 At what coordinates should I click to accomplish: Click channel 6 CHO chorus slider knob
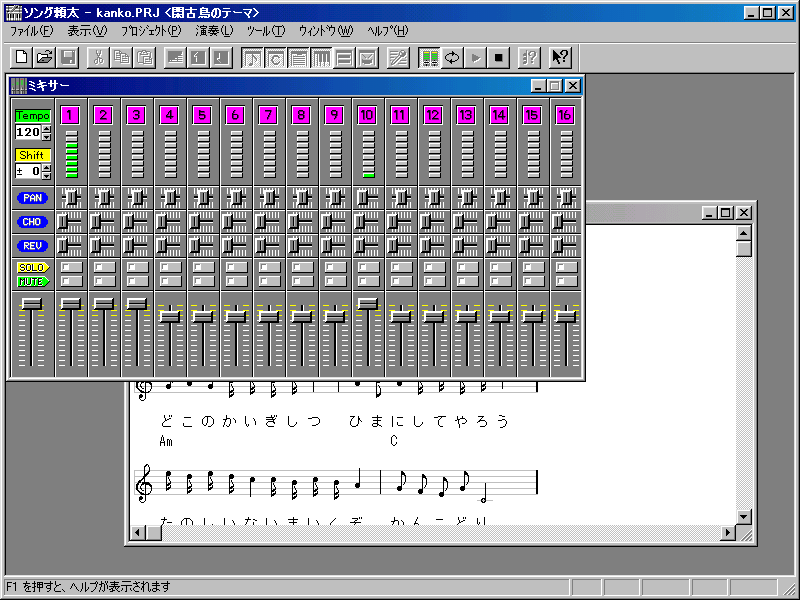click(228, 221)
